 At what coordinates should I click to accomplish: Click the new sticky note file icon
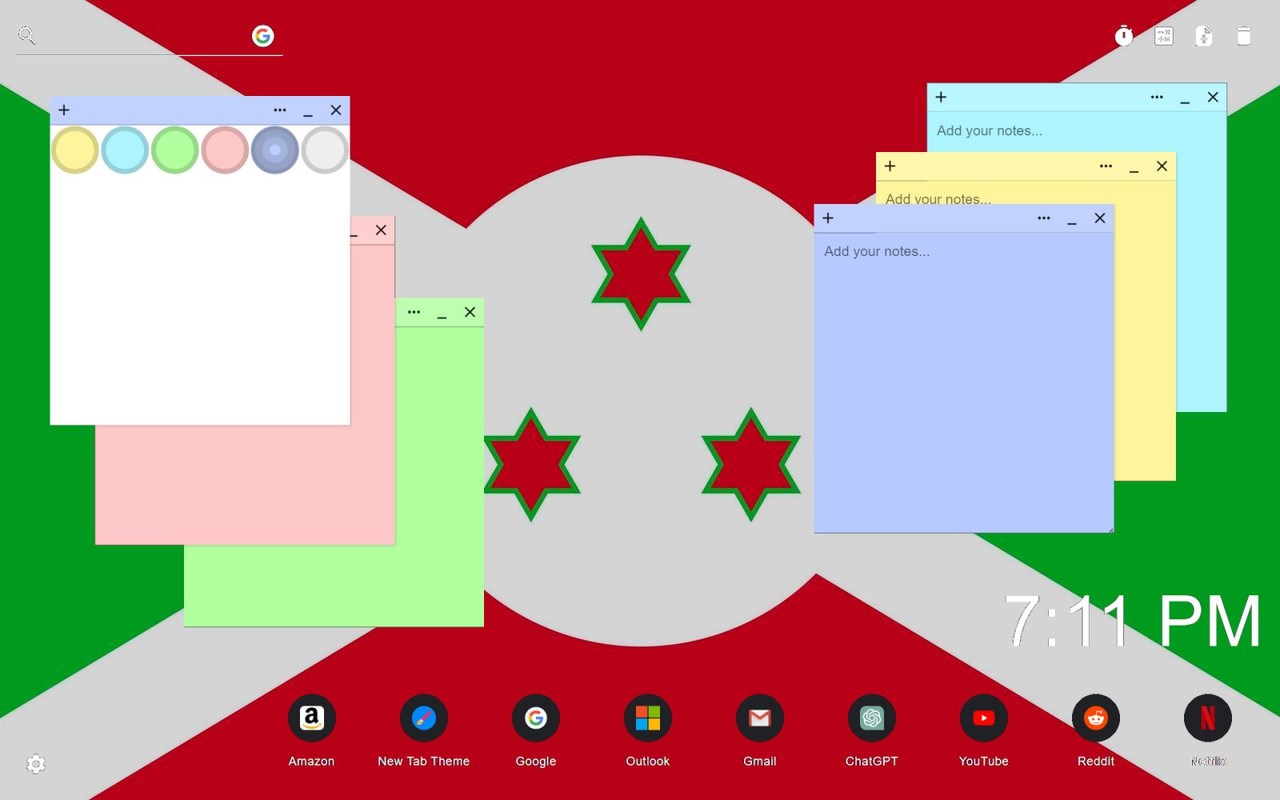tap(1204, 36)
